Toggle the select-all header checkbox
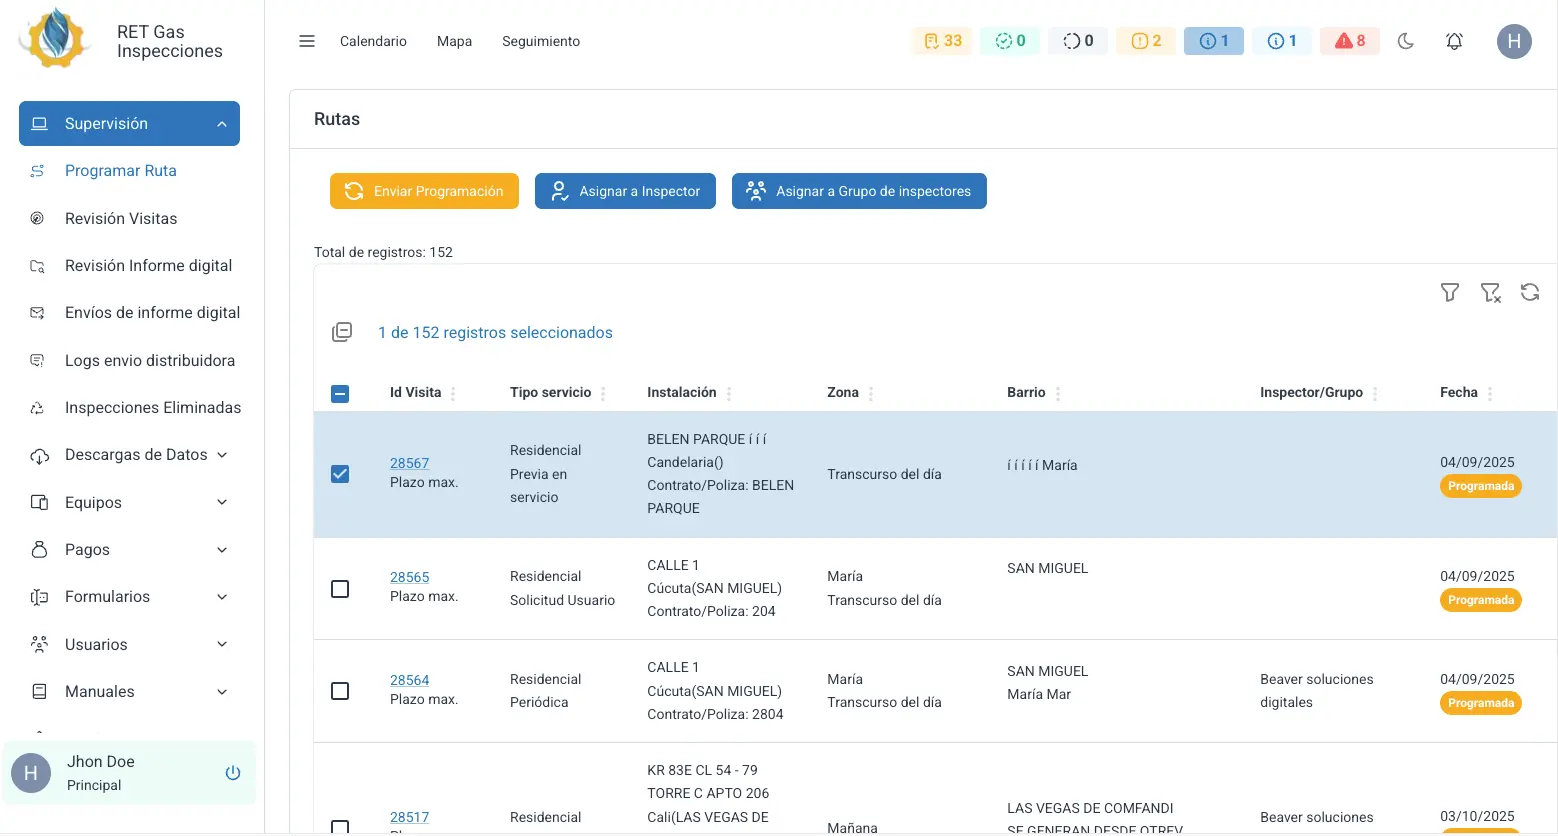Viewport: 1558px width, 836px height. click(340, 393)
